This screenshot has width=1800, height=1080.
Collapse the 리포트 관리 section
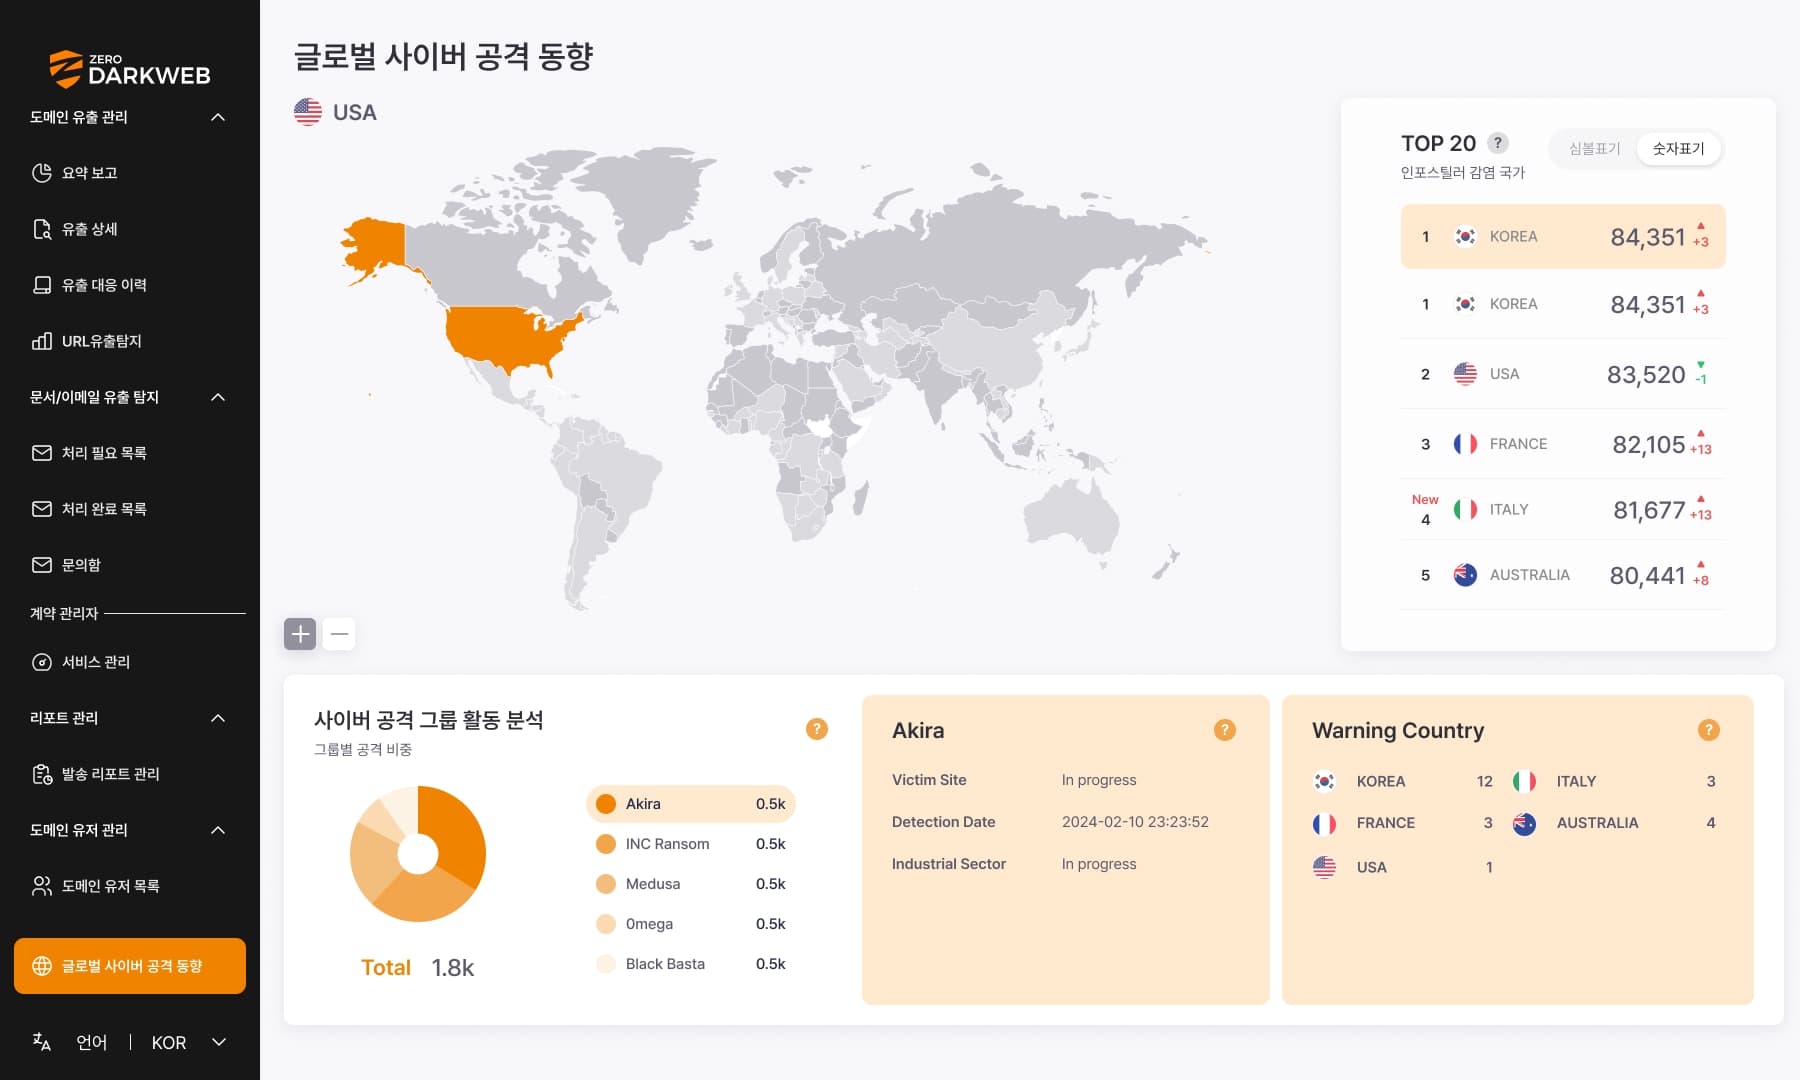pyautogui.click(x=218, y=718)
